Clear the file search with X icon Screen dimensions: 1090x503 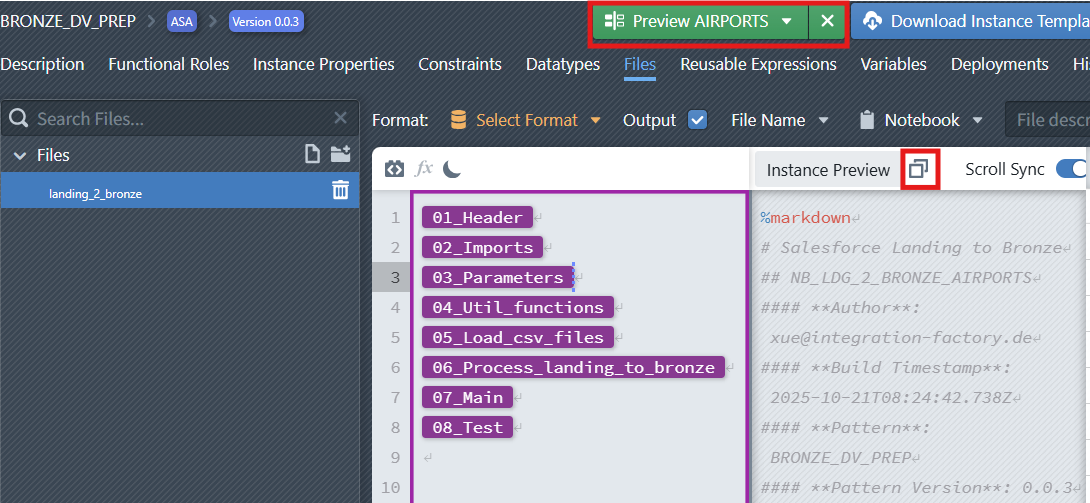coord(340,119)
